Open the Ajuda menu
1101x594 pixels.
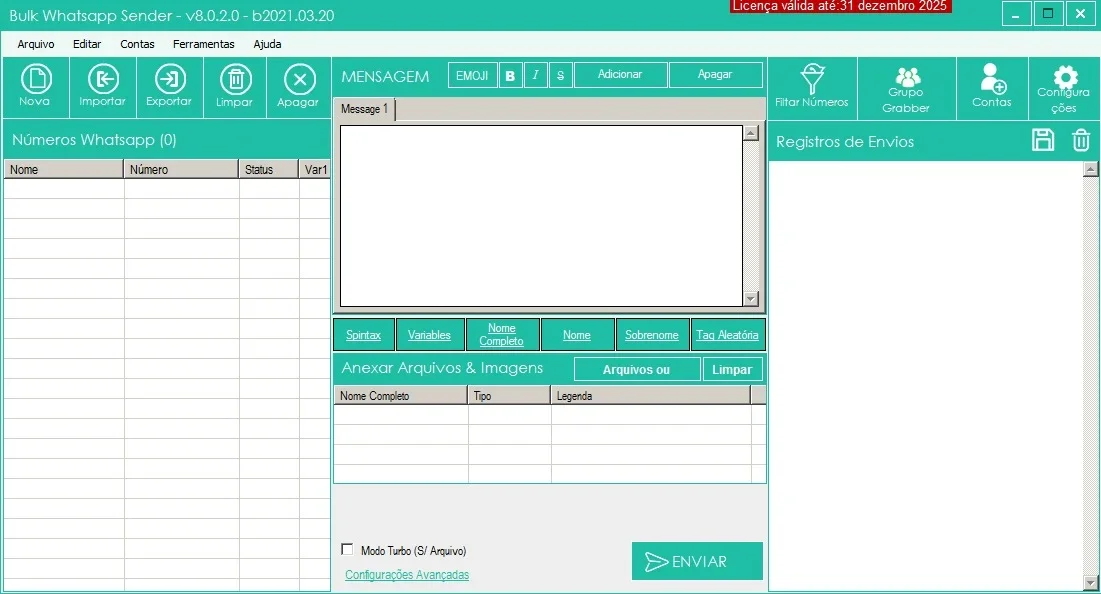(x=268, y=44)
